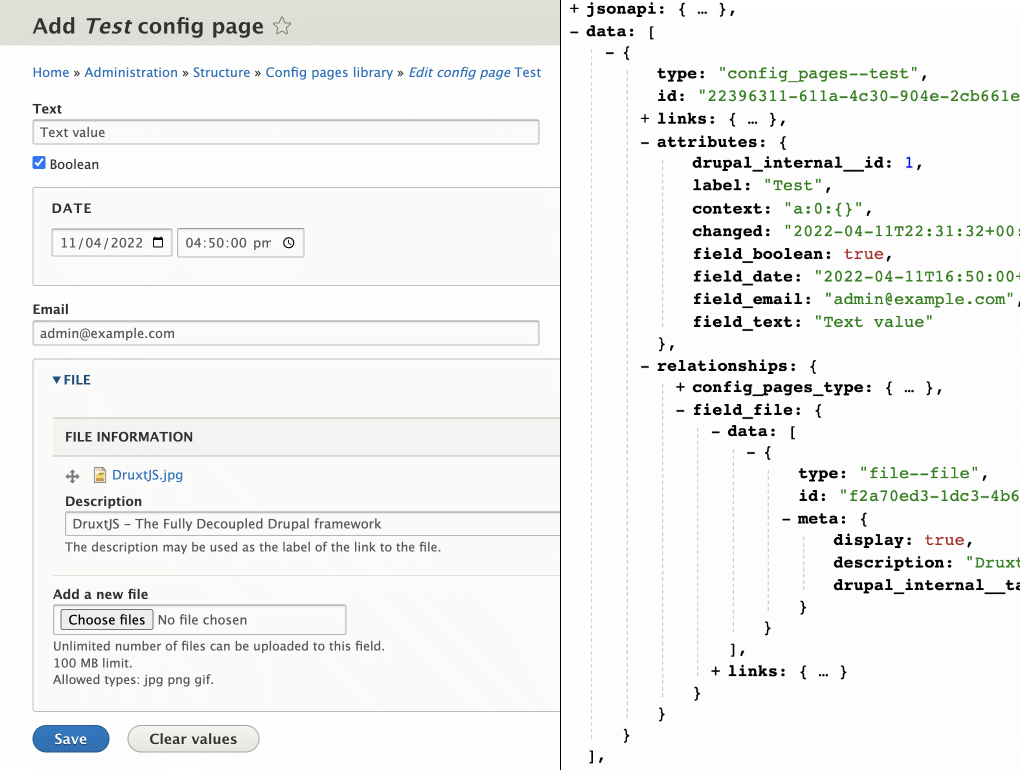Click the Save button
1020x770 pixels.
coord(71,739)
